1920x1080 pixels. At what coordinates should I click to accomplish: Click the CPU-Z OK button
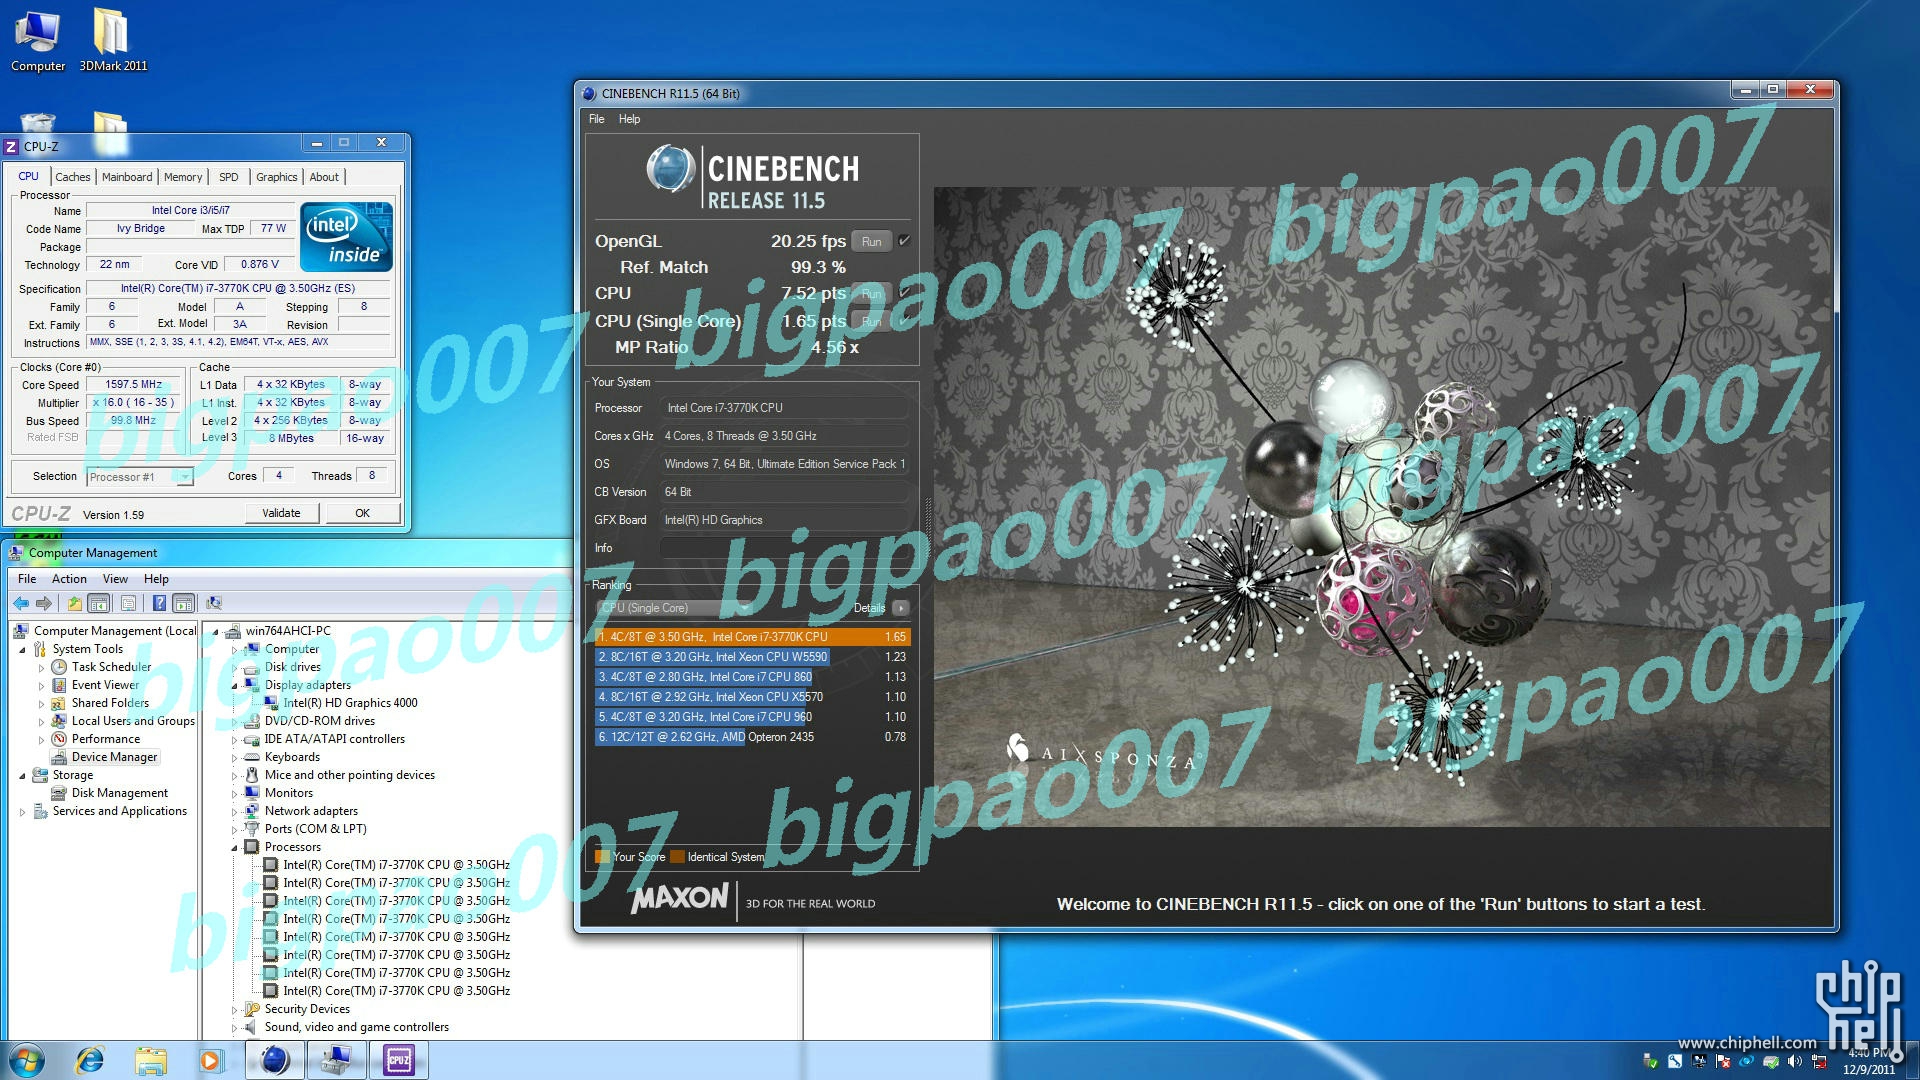[364, 512]
